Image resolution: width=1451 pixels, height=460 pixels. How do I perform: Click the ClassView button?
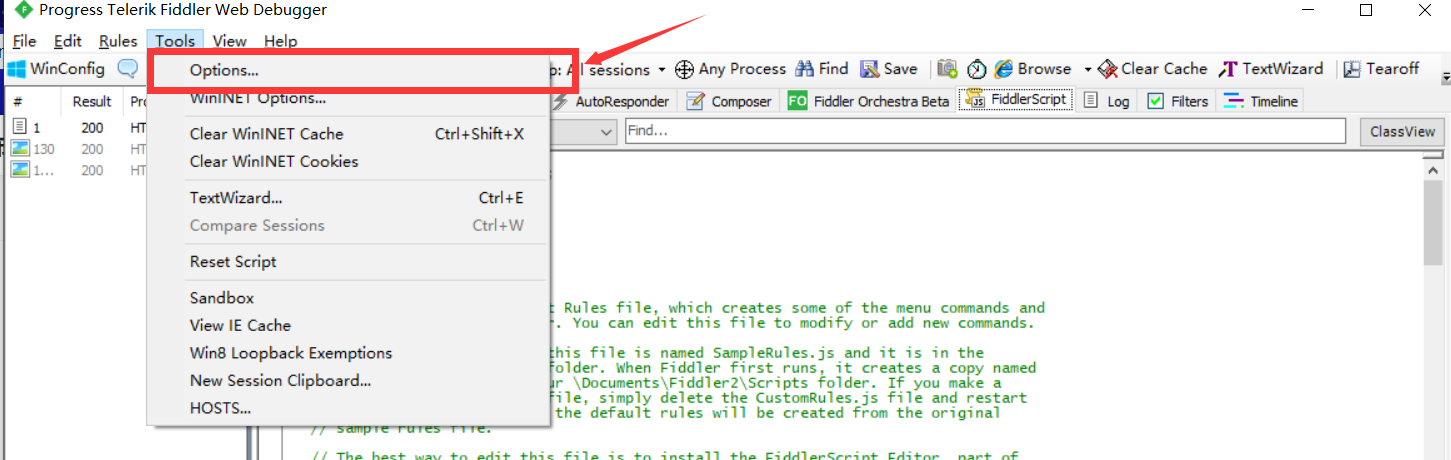pyautogui.click(x=1402, y=132)
